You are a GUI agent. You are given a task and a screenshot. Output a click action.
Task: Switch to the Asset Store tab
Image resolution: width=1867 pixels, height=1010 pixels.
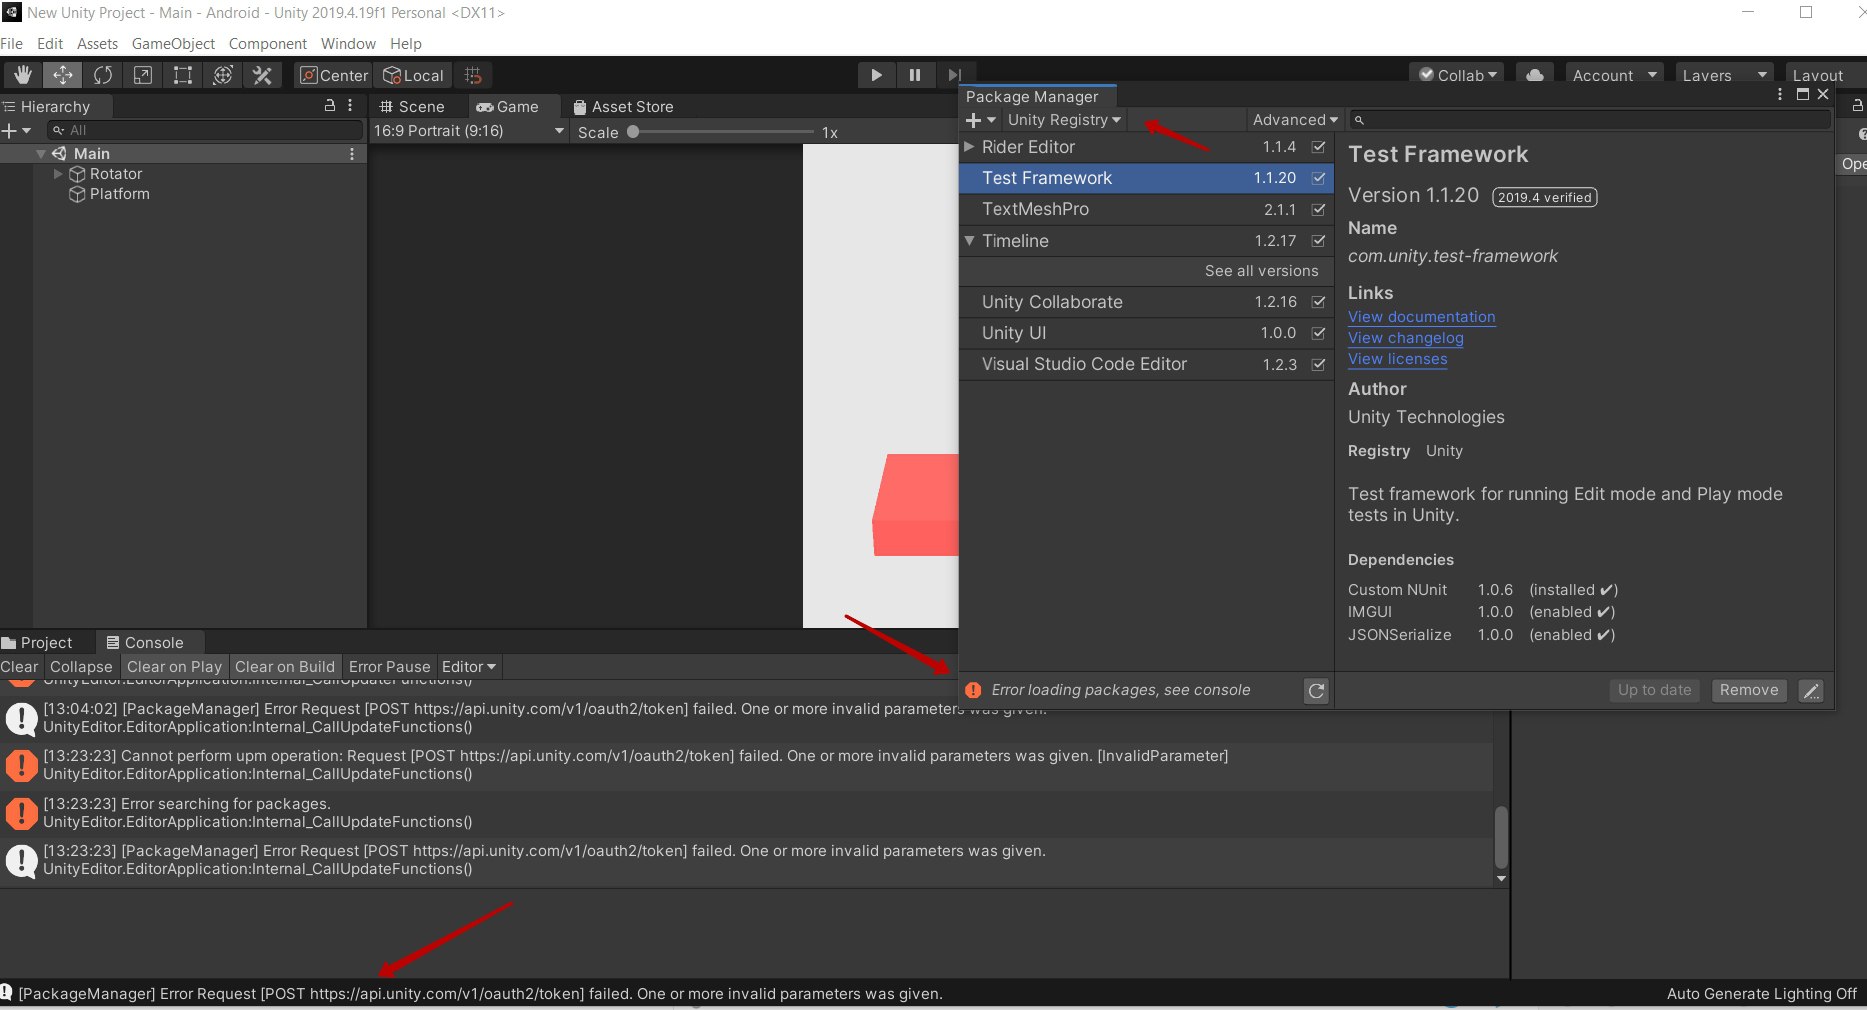pyautogui.click(x=622, y=107)
